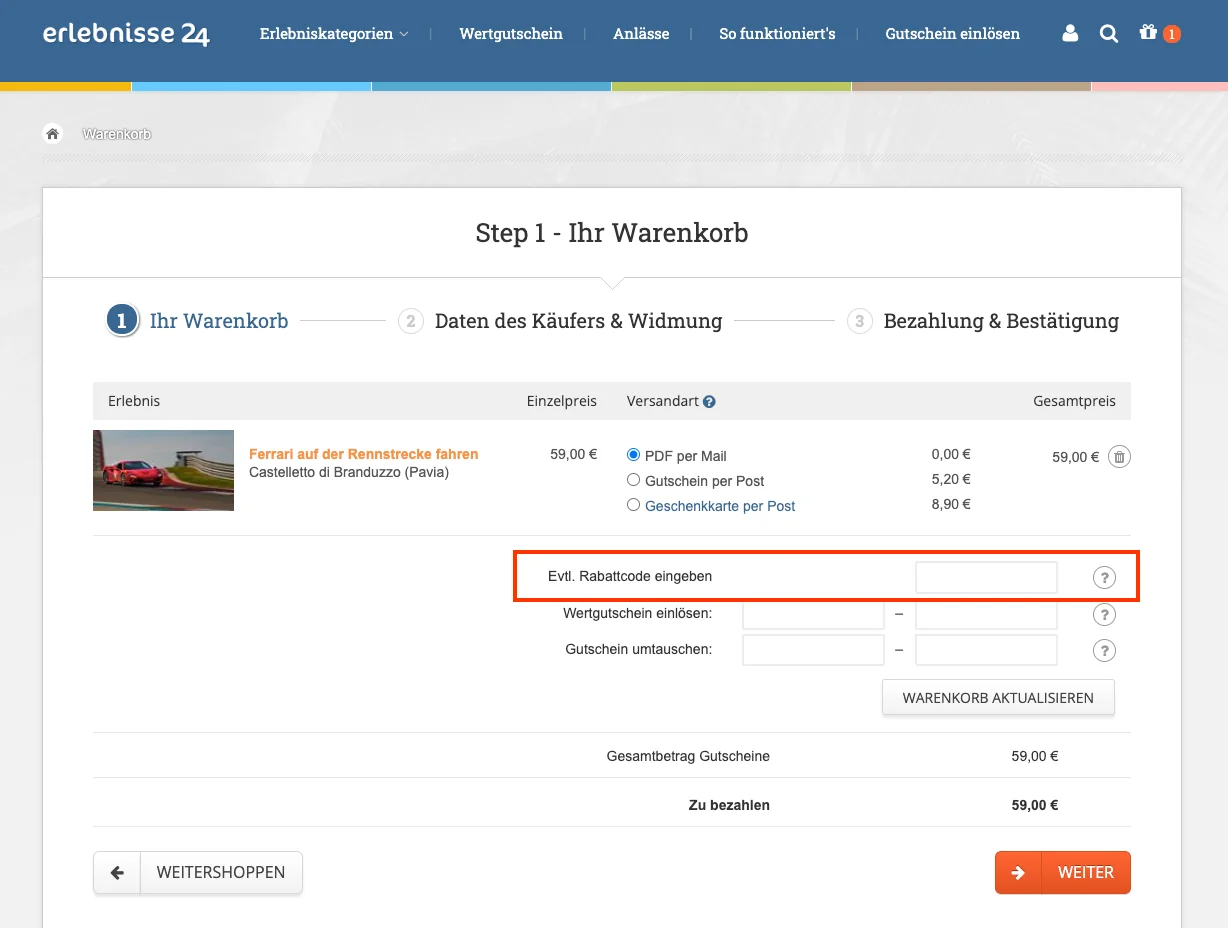
Task: Navigate to So funktioniert's in the navbar
Action: tap(777, 33)
